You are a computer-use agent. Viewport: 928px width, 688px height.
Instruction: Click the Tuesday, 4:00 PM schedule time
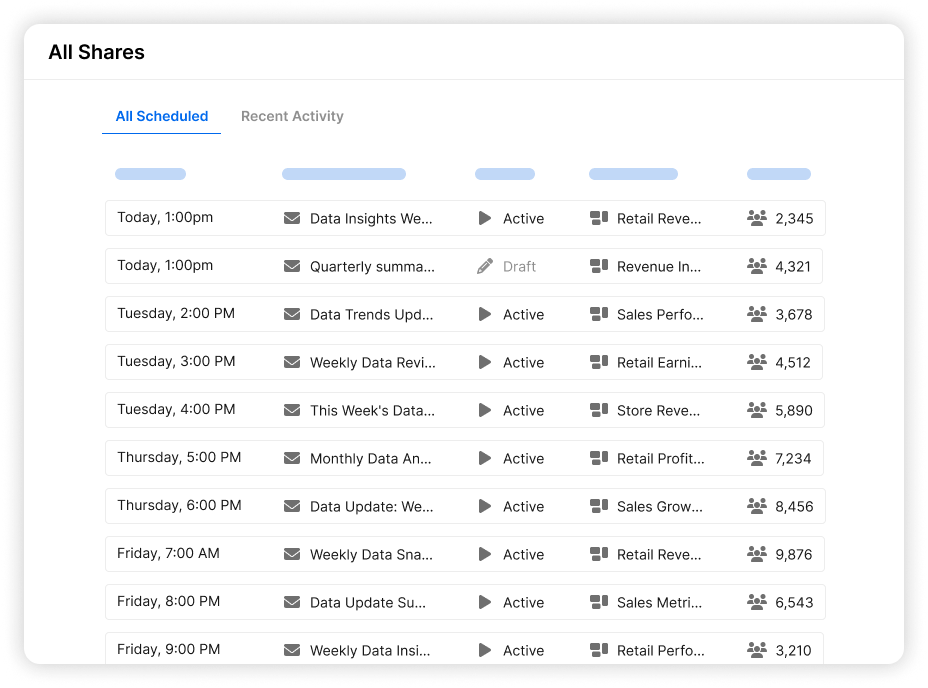click(176, 409)
